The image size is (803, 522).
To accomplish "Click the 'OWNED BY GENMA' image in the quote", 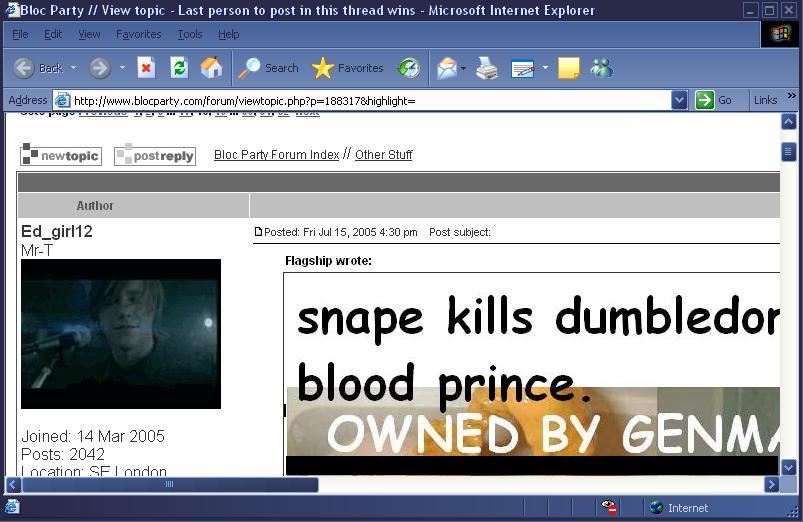I will click(533, 430).
